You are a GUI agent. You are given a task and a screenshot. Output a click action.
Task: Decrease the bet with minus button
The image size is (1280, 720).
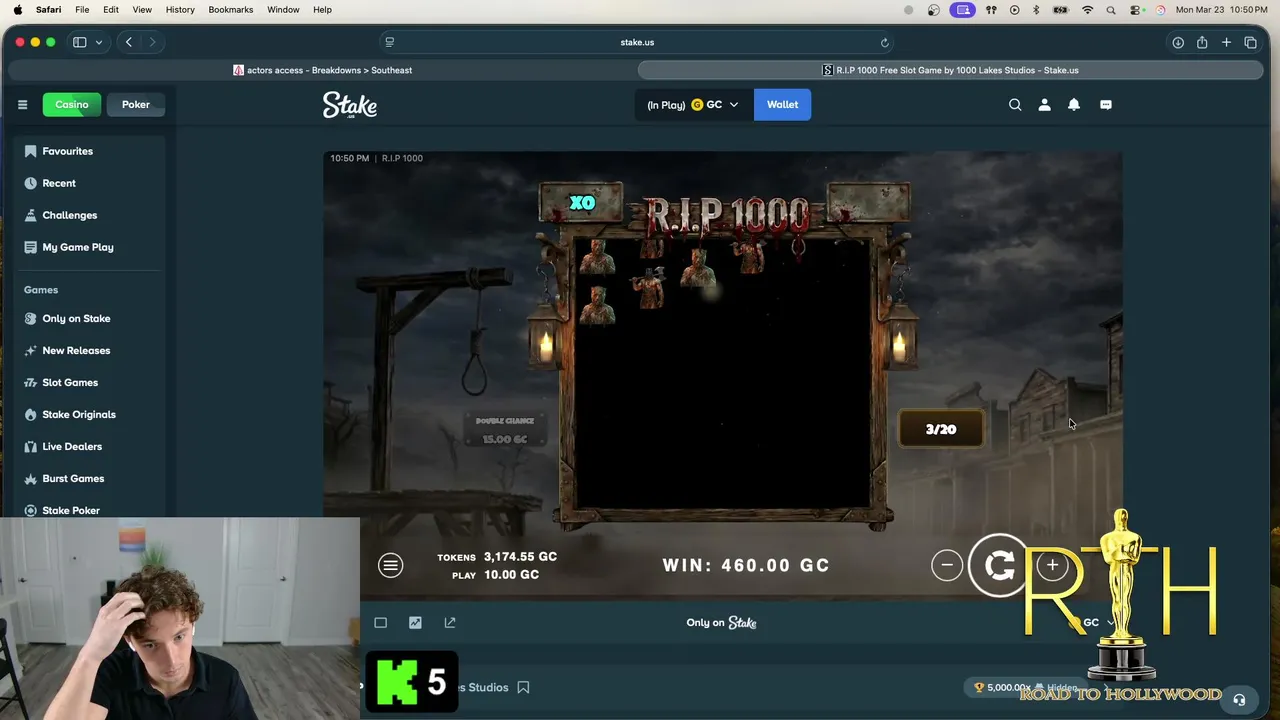pos(946,565)
